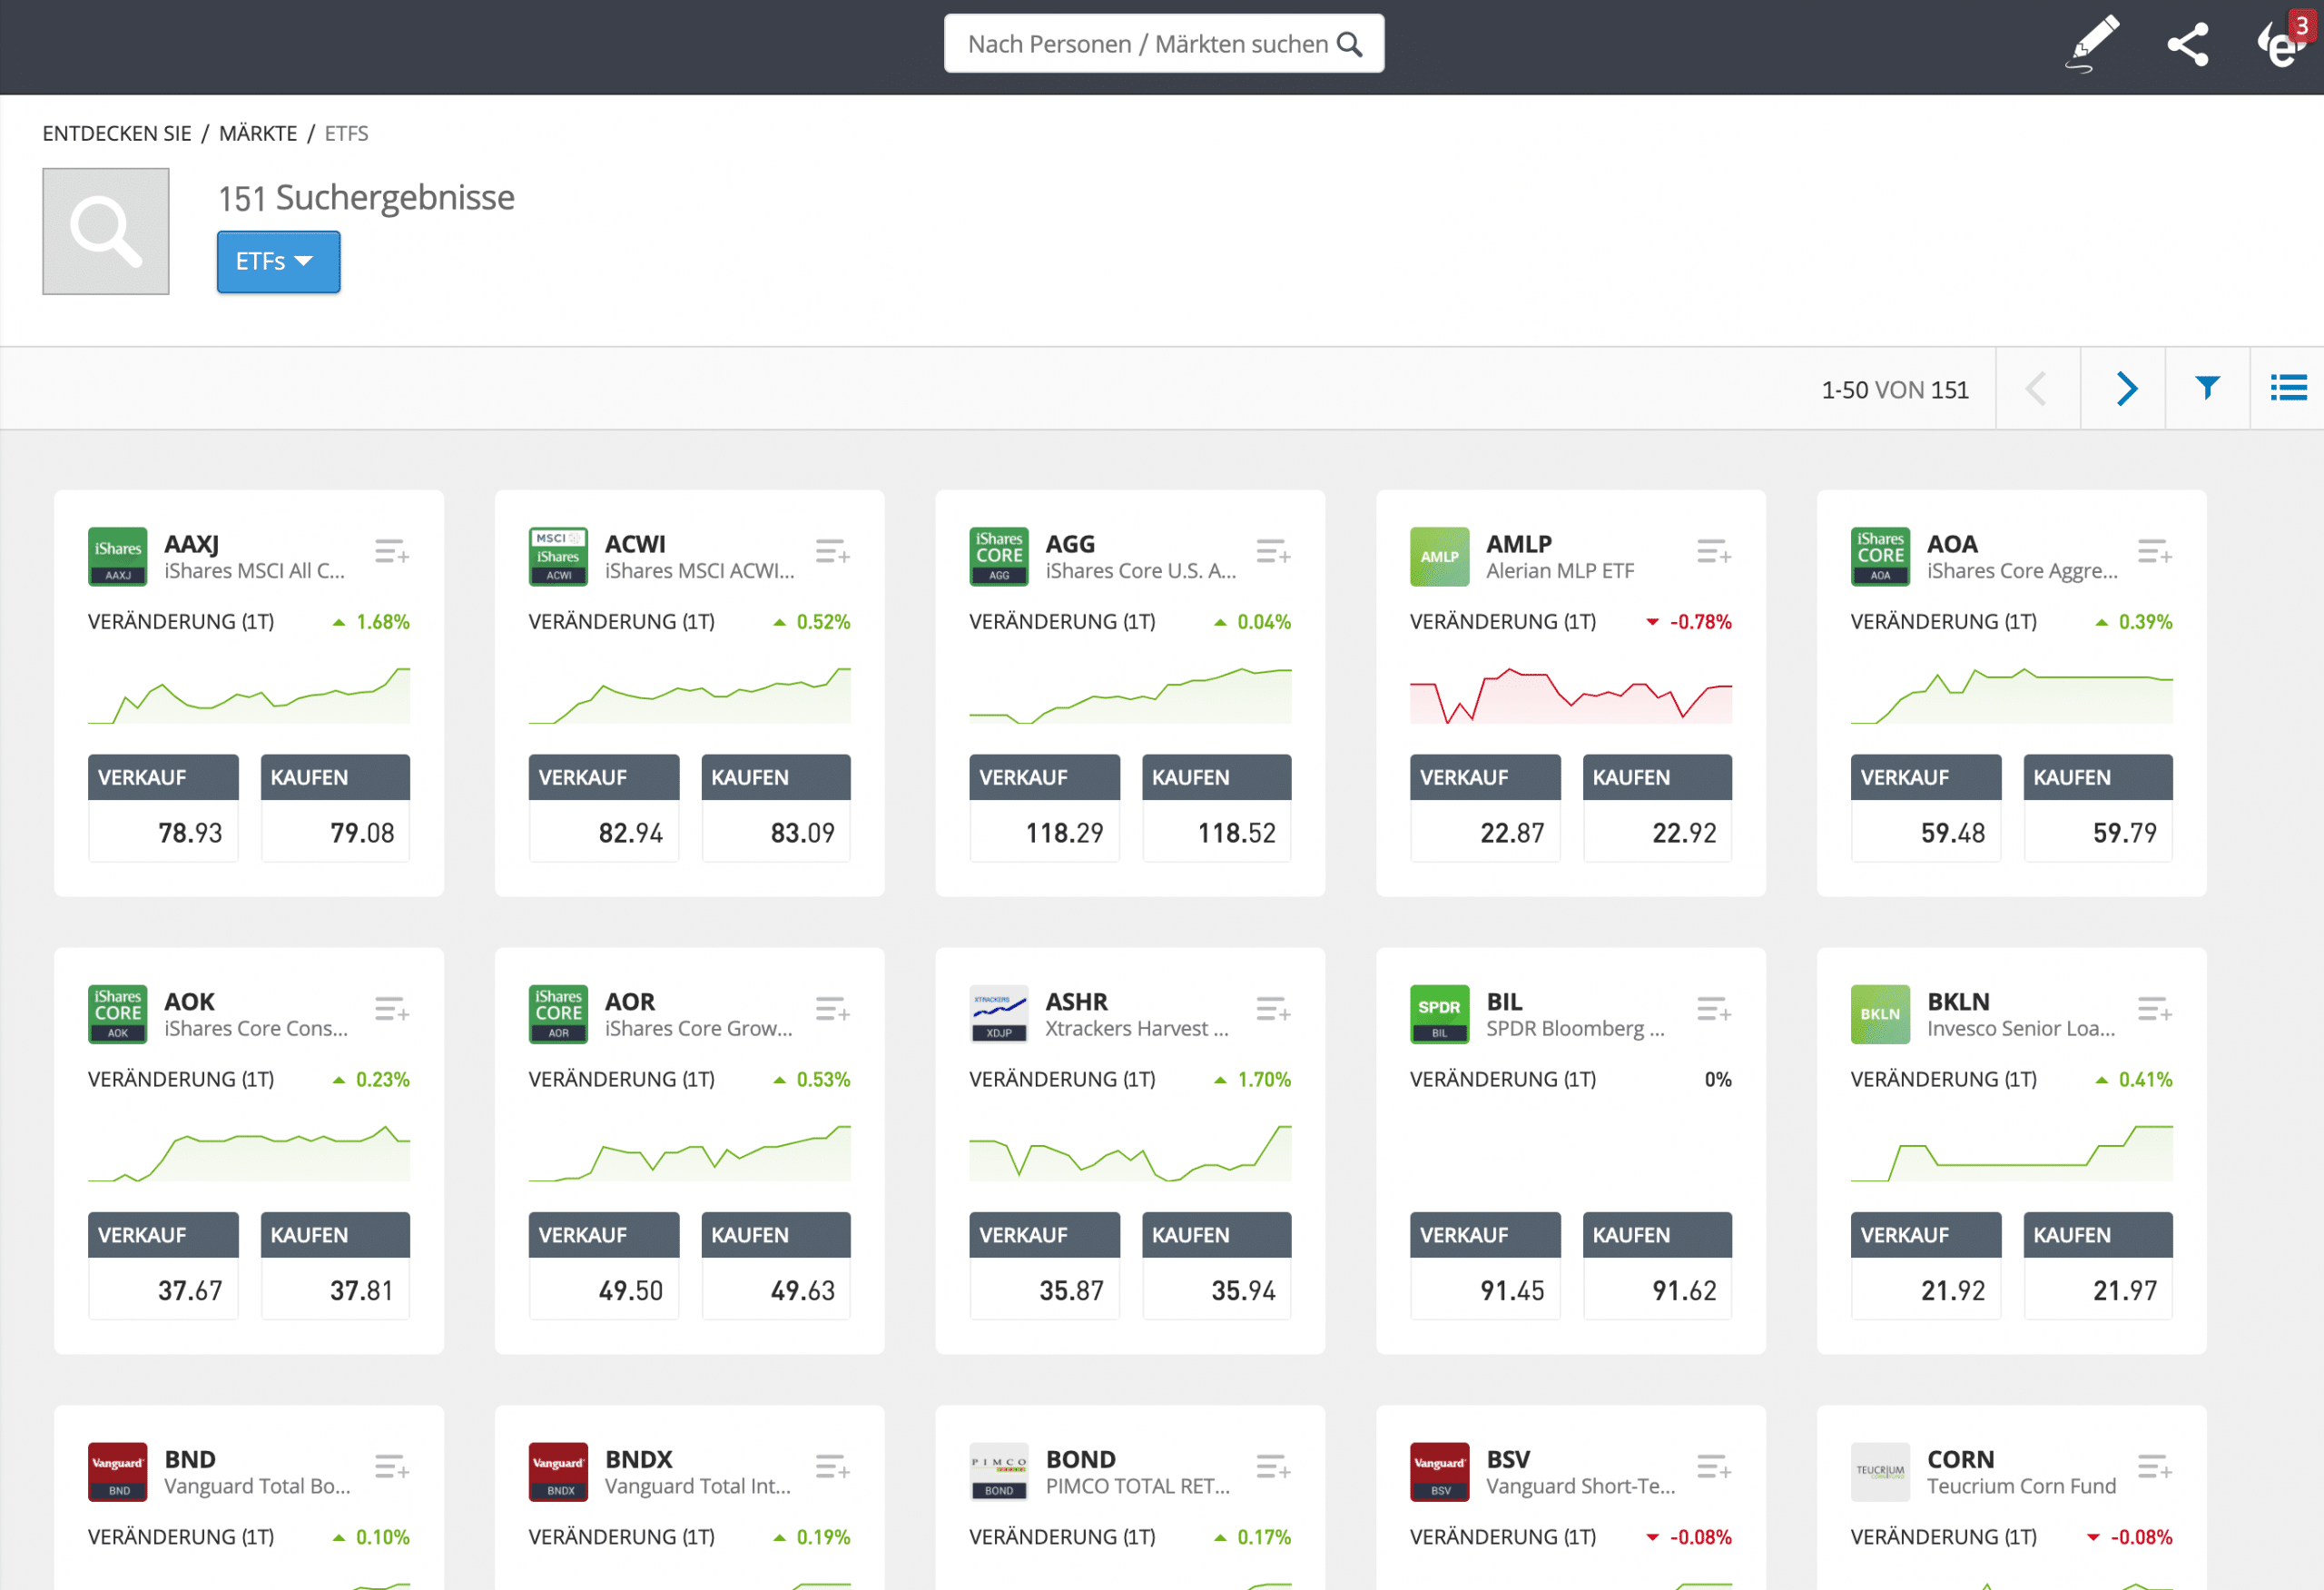This screenshot has width=2324, height=1590.
Task: Click AAXJ KAUFEN button 79.08
Action: coord(335,808)
